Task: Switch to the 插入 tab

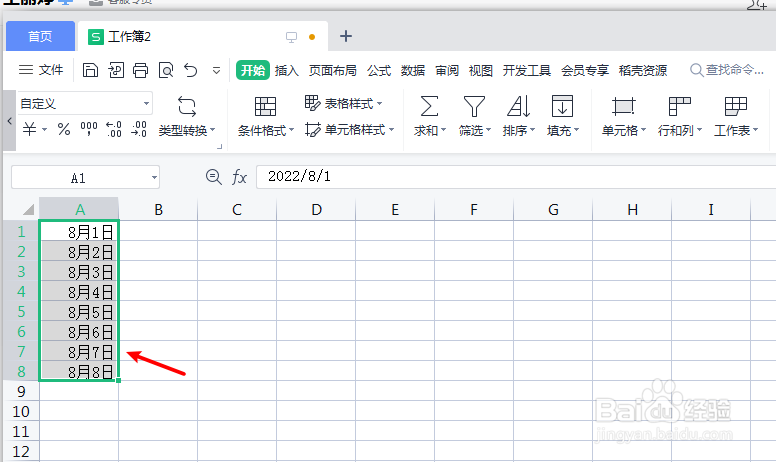Action: click(x=287, y=70)
